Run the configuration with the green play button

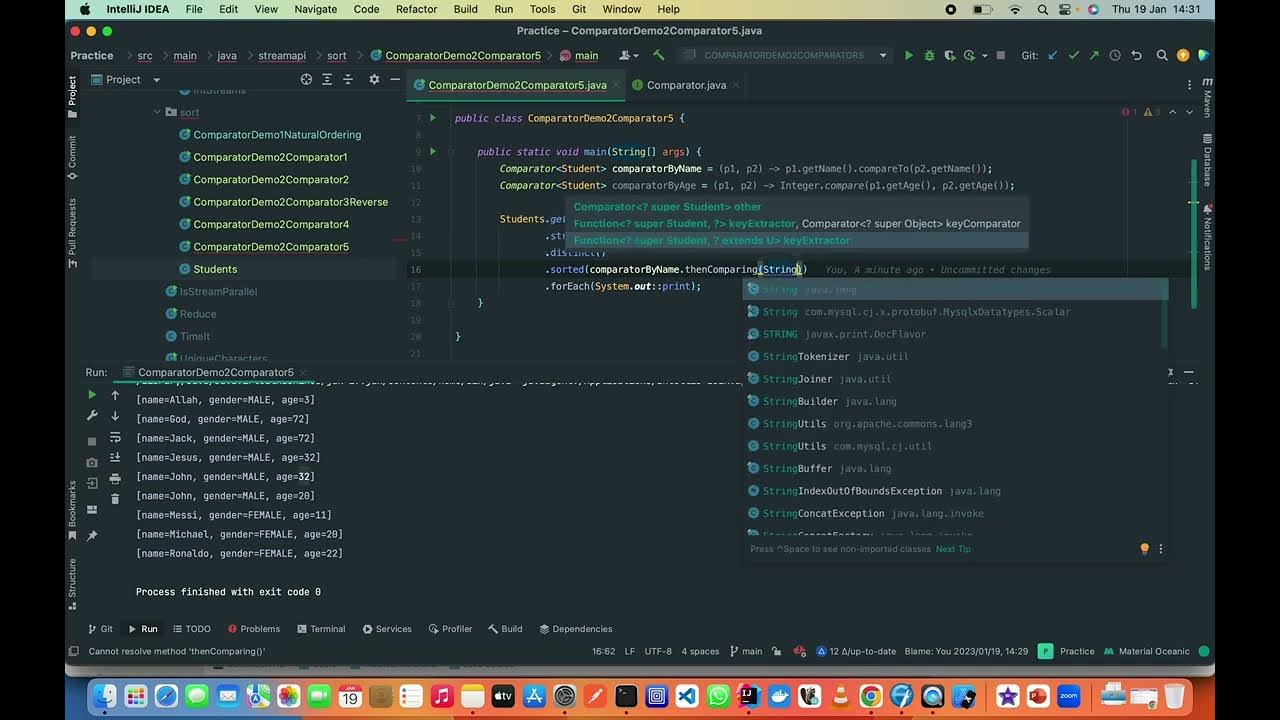pos(908,56)
